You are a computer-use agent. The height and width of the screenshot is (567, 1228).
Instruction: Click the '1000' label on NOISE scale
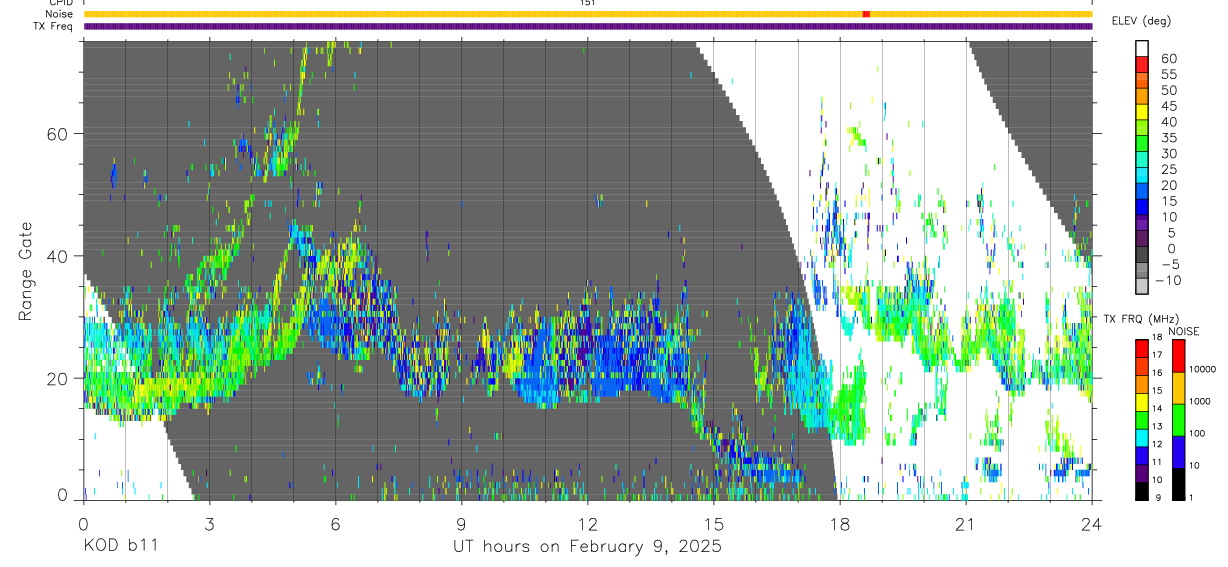[1200, 401]
